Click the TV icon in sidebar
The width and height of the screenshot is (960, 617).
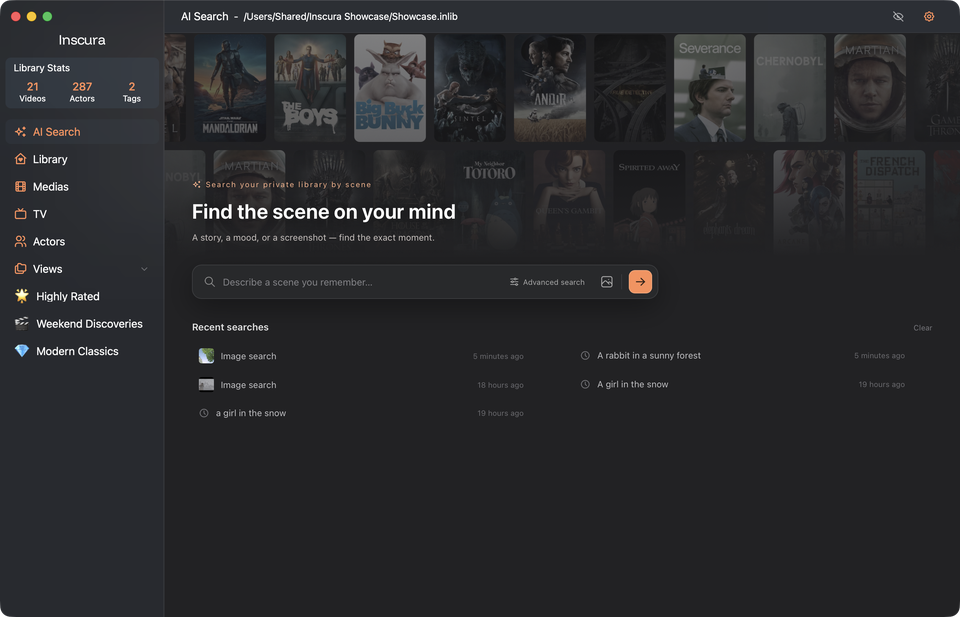tap(21, 214)
